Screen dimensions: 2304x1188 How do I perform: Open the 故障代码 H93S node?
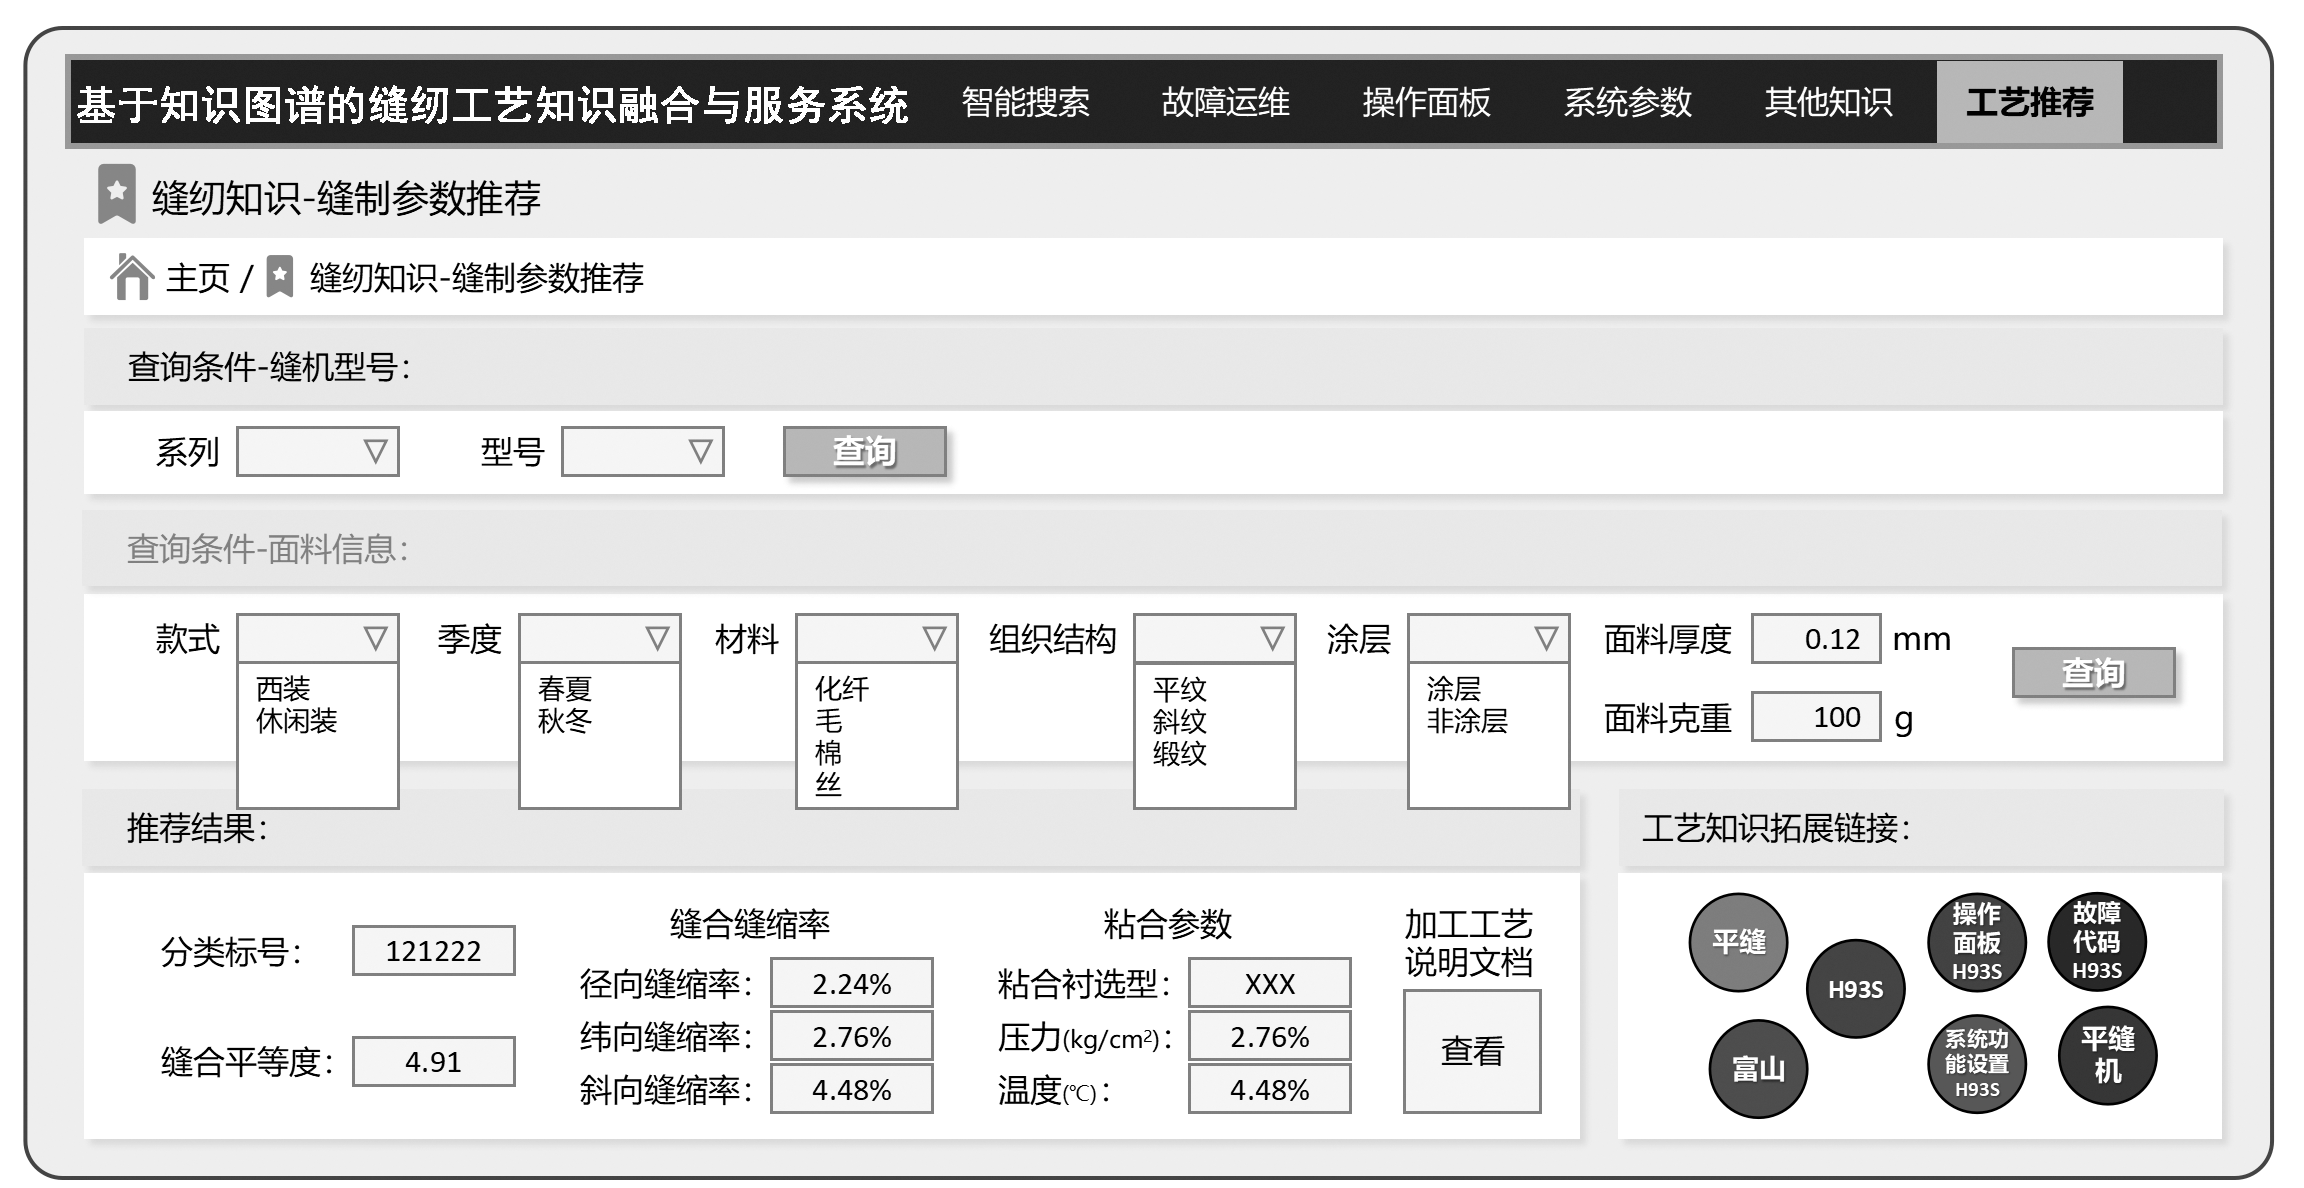[x=2096, y=942]
